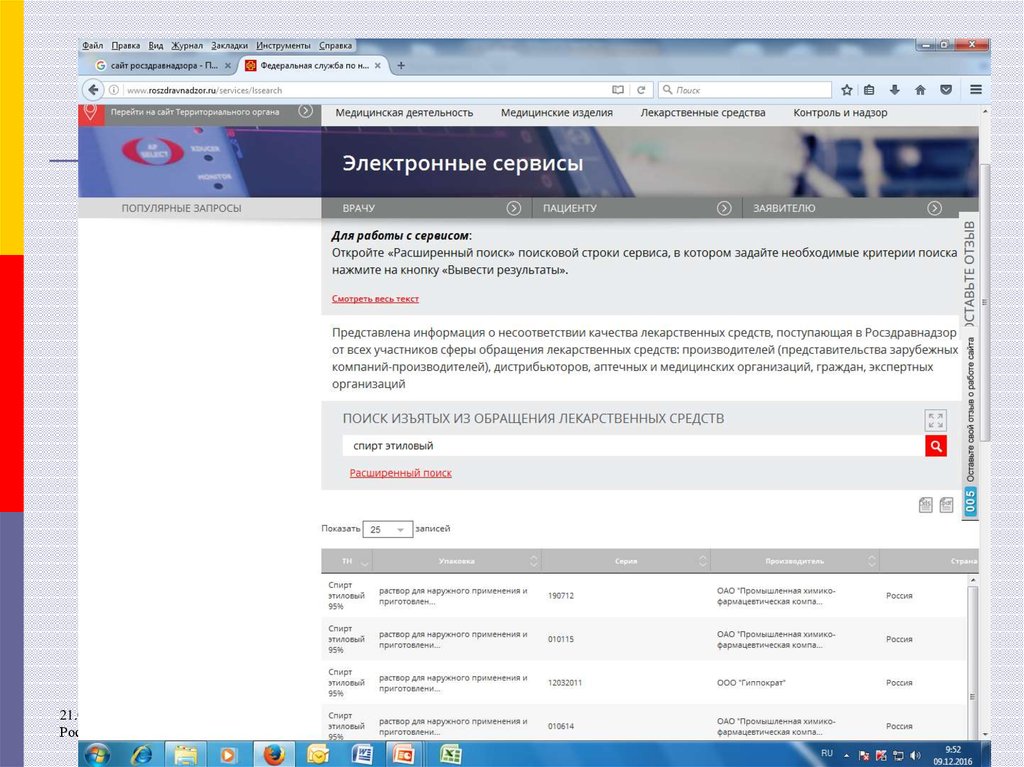Click the search field containing спирт этиловый

click(630, 446)
